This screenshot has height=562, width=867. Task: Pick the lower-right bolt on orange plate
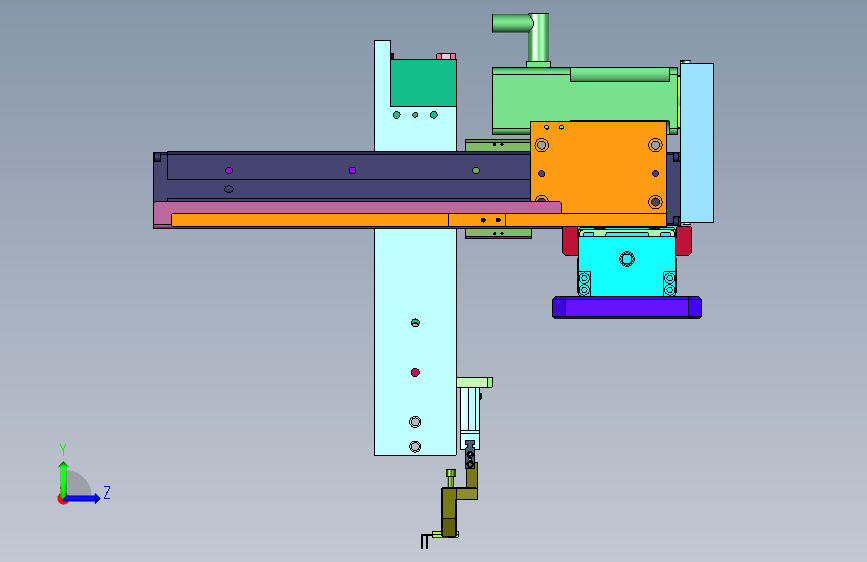click(655, 202)
